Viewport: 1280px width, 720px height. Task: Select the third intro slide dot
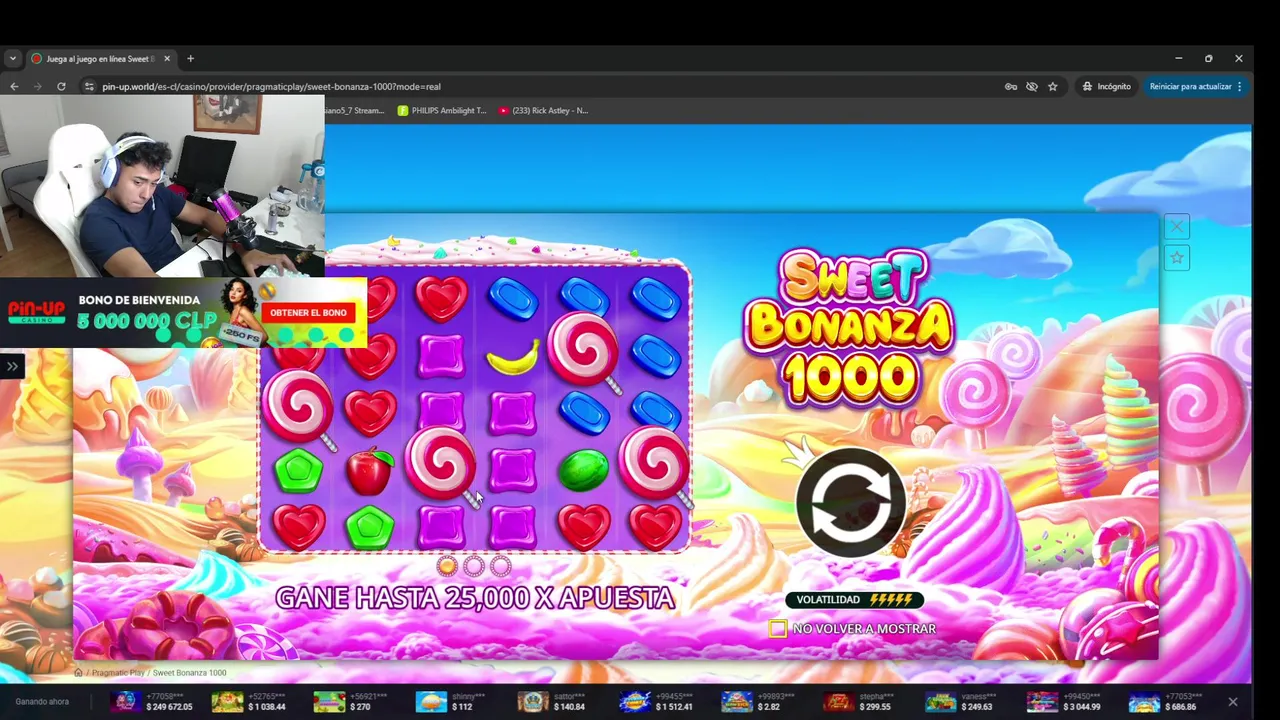click(x=501, y=567)
